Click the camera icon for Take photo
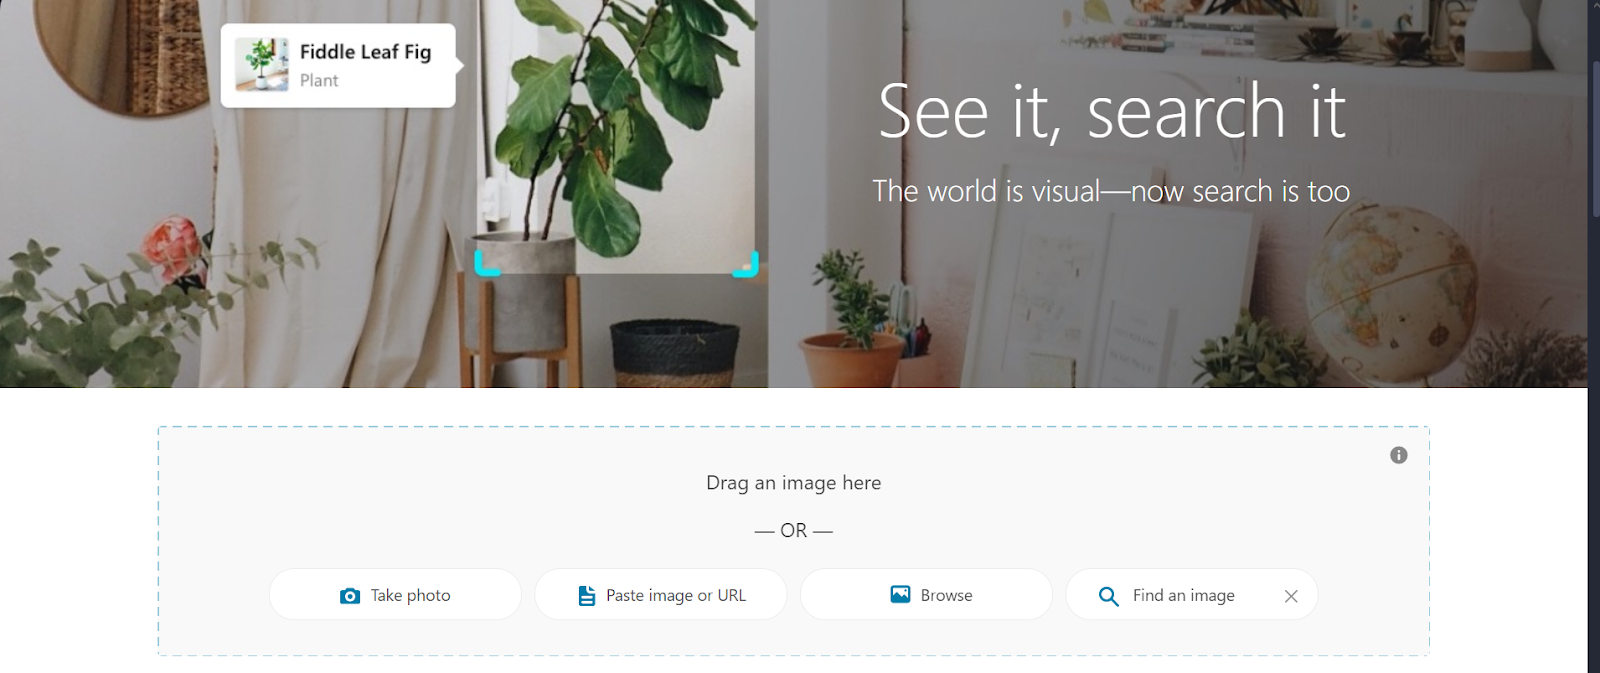The image size is (1600, 673). point(350,596)
